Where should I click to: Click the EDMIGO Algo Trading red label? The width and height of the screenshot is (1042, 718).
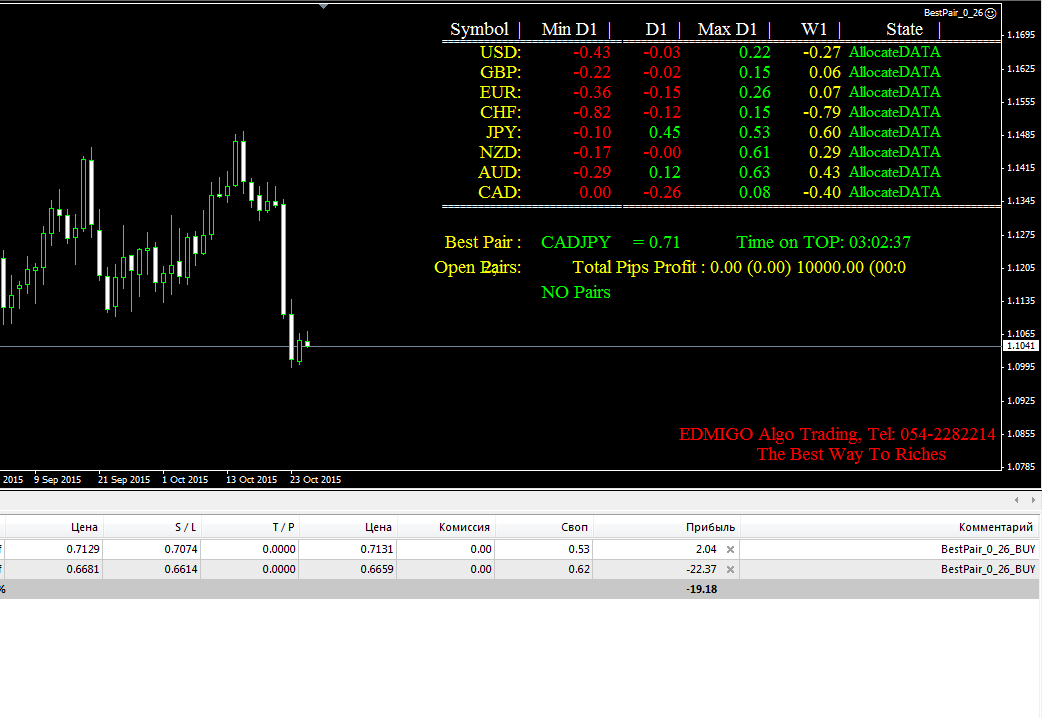click(837, 434)
